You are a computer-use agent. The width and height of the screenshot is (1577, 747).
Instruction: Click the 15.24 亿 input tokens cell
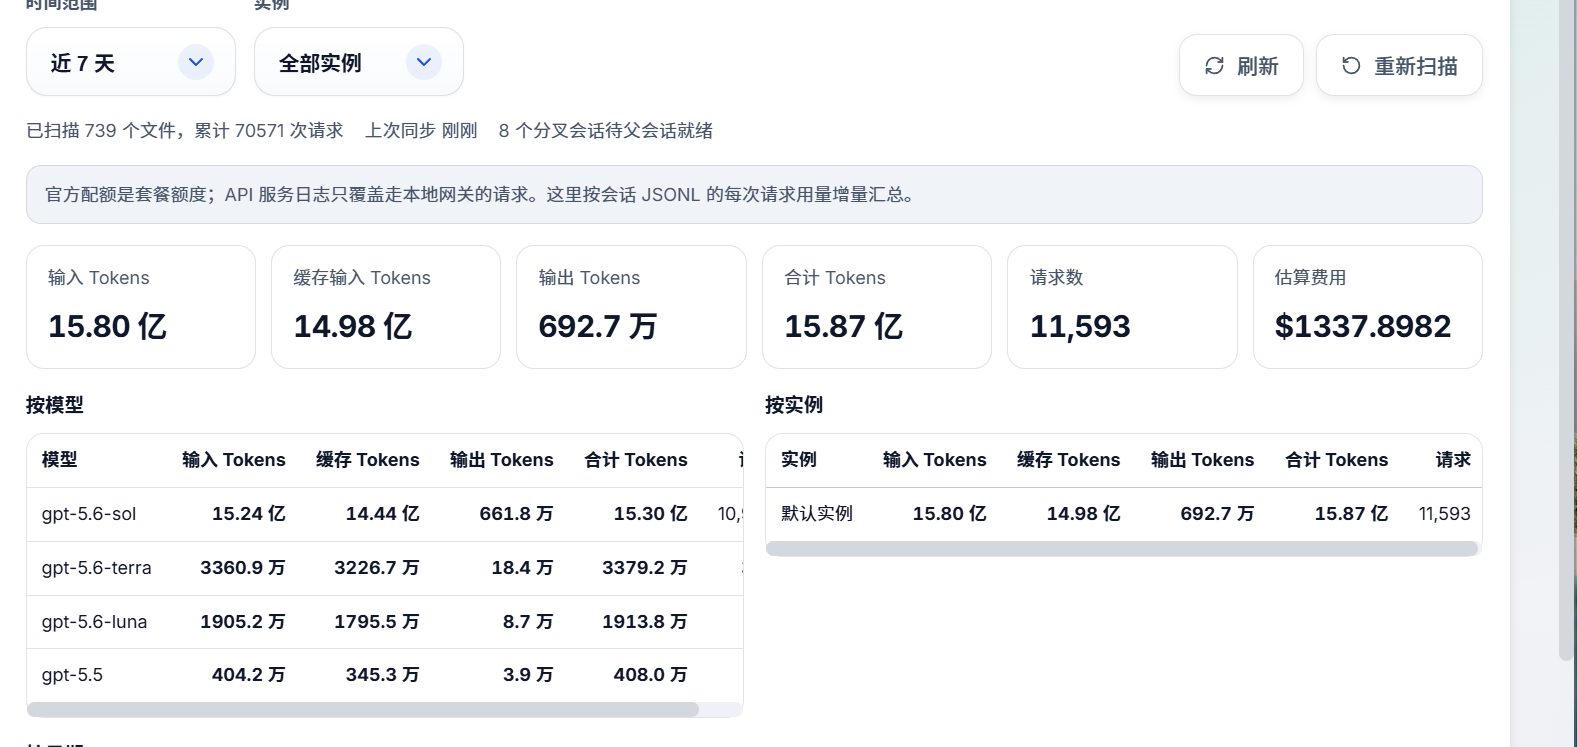(x=249, y=514)
